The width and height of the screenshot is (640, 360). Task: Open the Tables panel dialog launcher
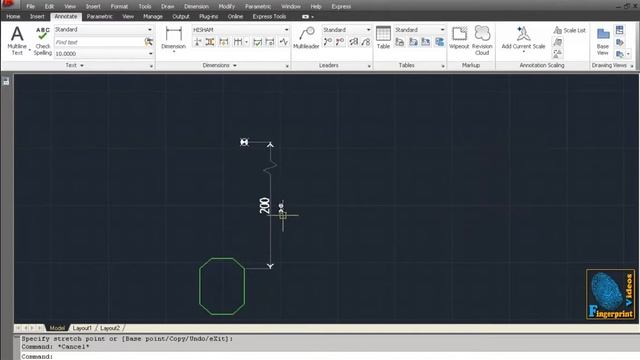443,66
